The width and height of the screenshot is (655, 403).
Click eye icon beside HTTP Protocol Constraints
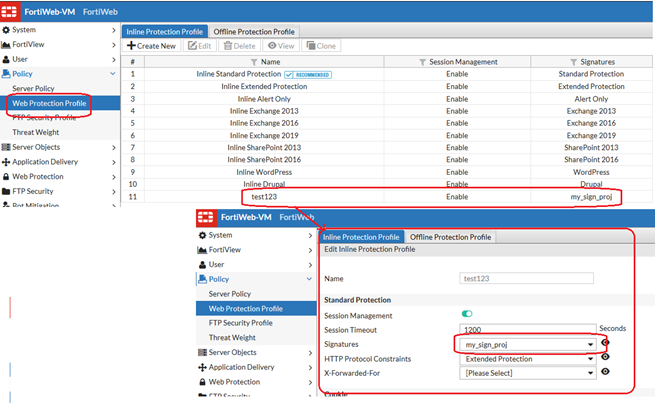[605, 358]
